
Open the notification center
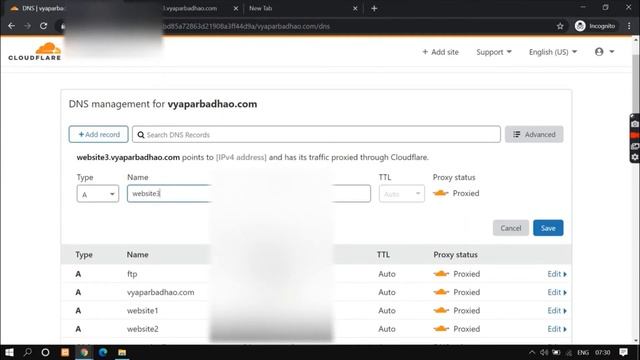coord(623,352)
